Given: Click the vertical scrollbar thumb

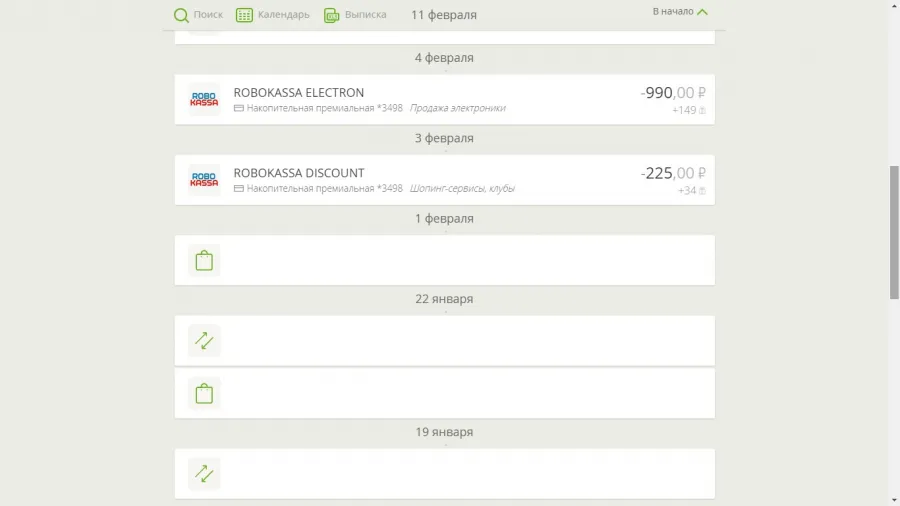Looking at the screenshot, I should pyautogui.click(x=894, y=232).
